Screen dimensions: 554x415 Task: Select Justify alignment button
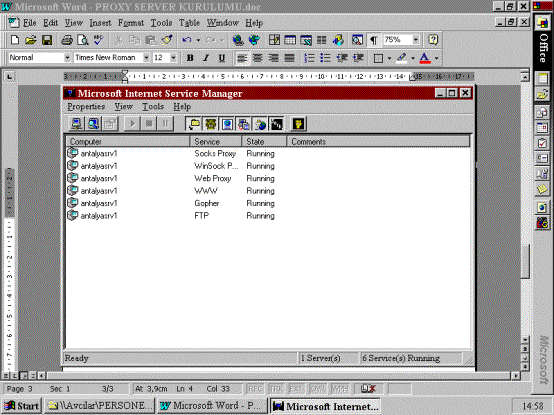(x=289, y=58)
